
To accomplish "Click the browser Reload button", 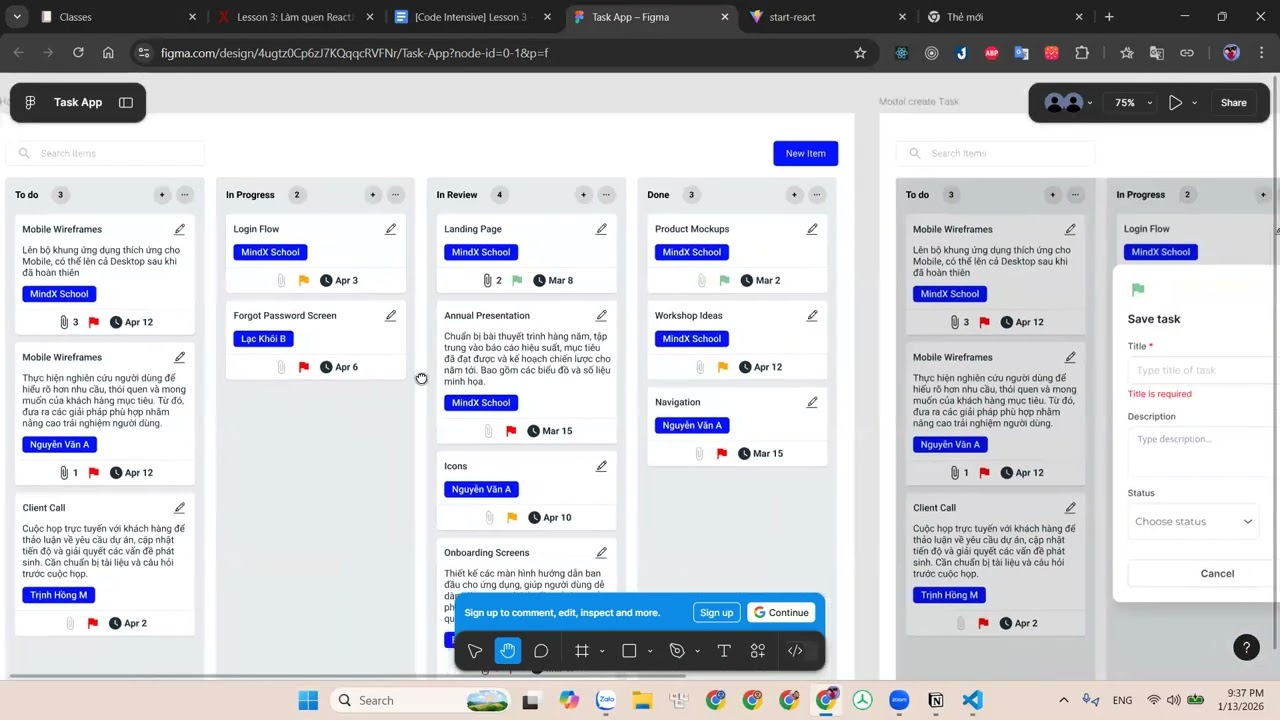I will (x=76, y=53).
